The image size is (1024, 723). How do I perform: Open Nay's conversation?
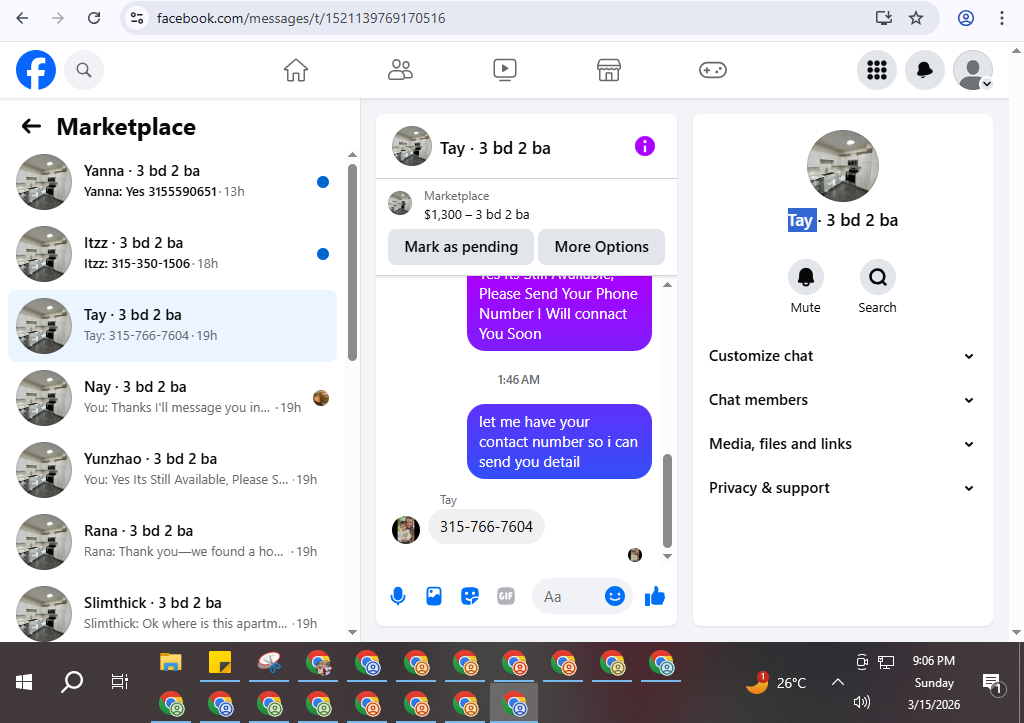click(x=172, y=397)
